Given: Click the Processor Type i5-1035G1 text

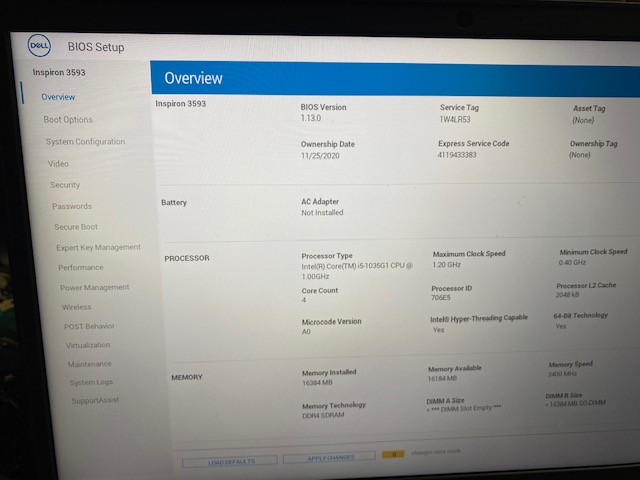Looking at the screenshot, I should tap(357, 271).
